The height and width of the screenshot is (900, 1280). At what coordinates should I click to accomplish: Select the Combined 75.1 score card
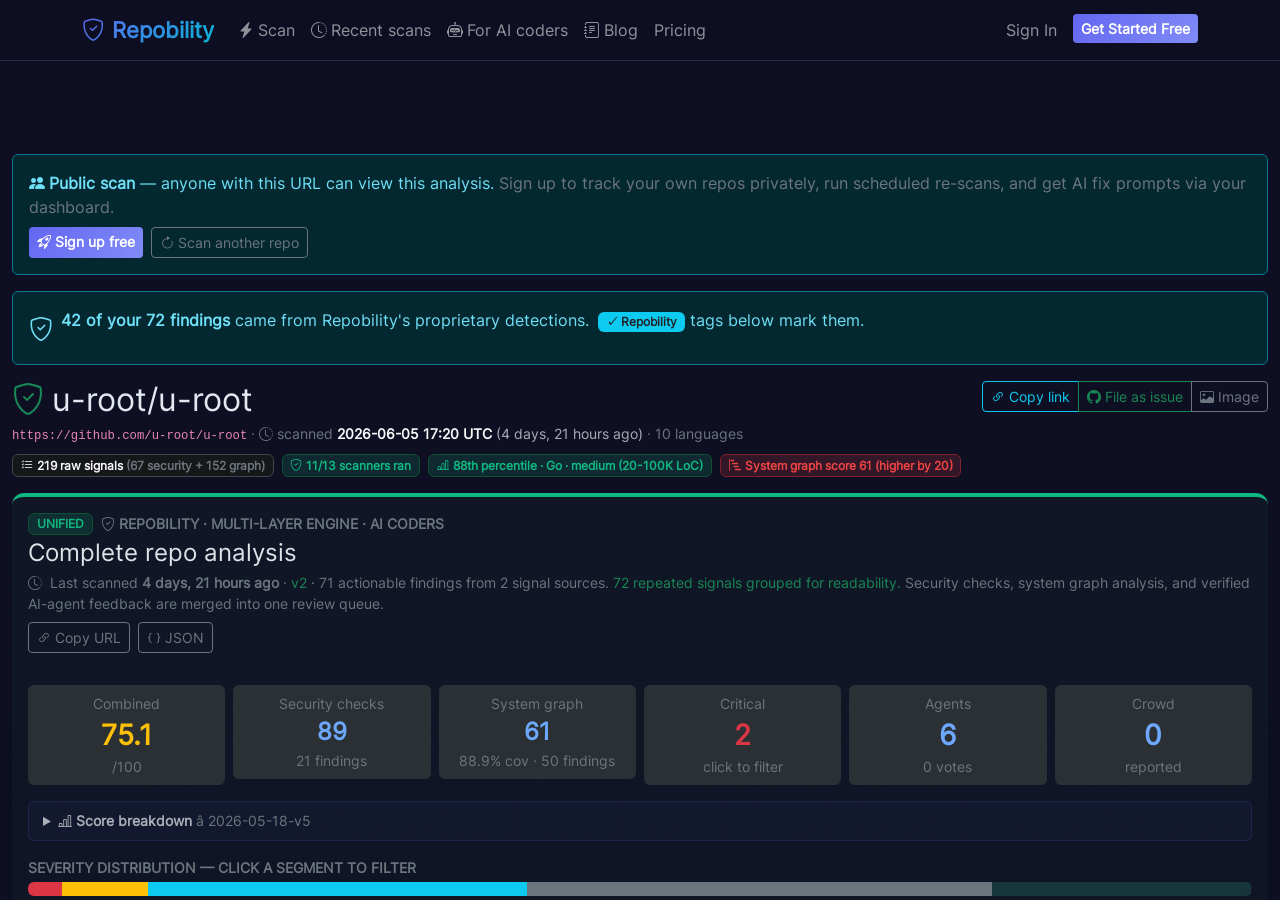(x=126, y=735)
